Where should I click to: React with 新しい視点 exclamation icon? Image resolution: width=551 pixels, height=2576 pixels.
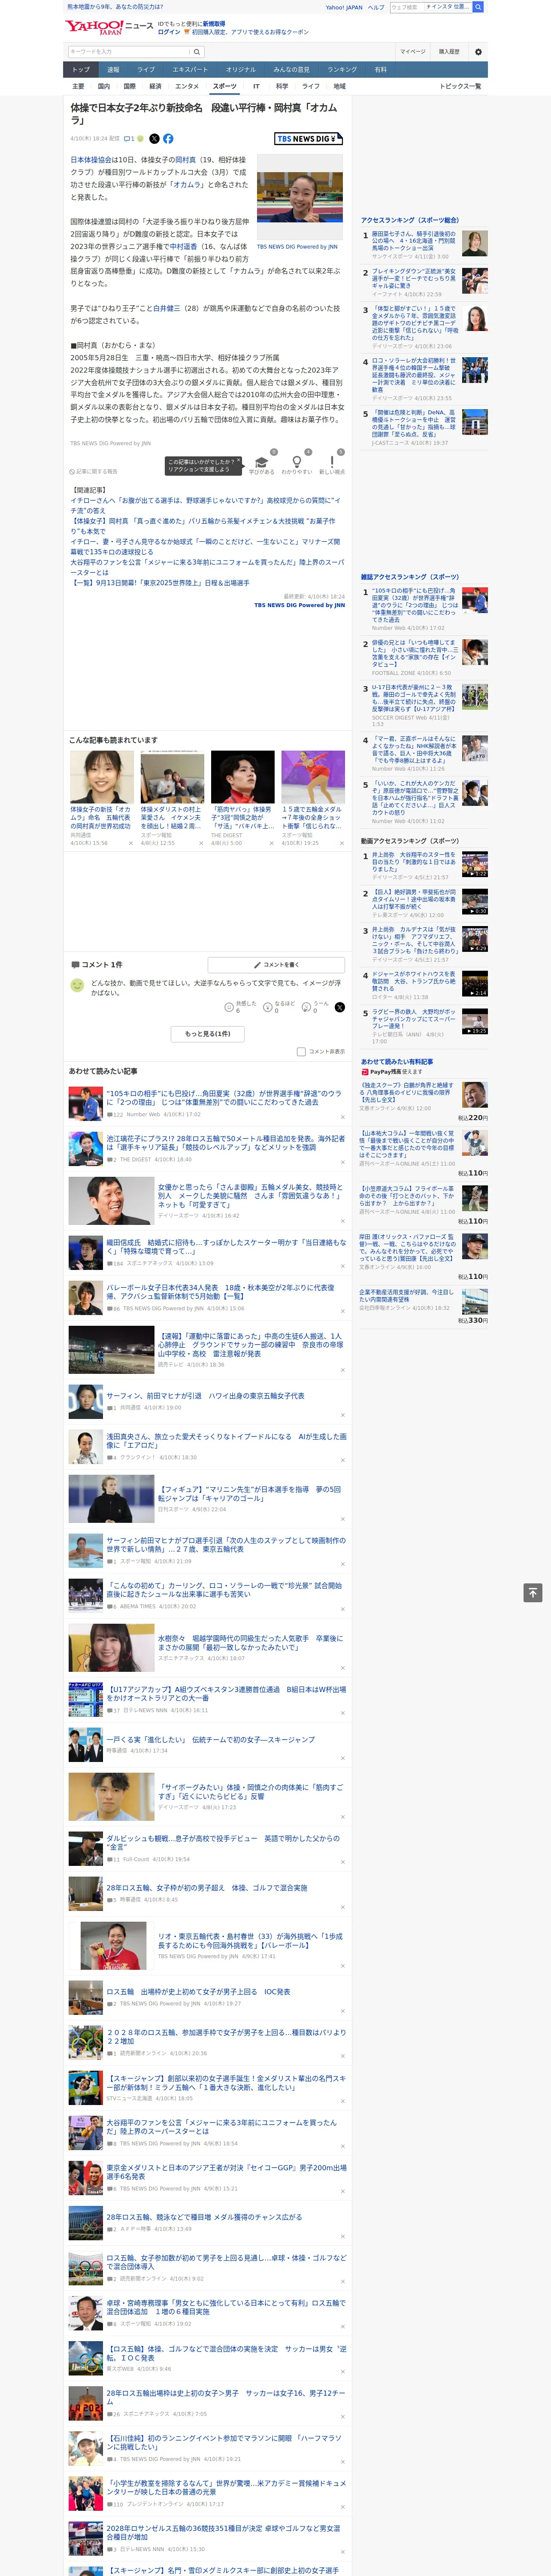click(x=332, y=463)
